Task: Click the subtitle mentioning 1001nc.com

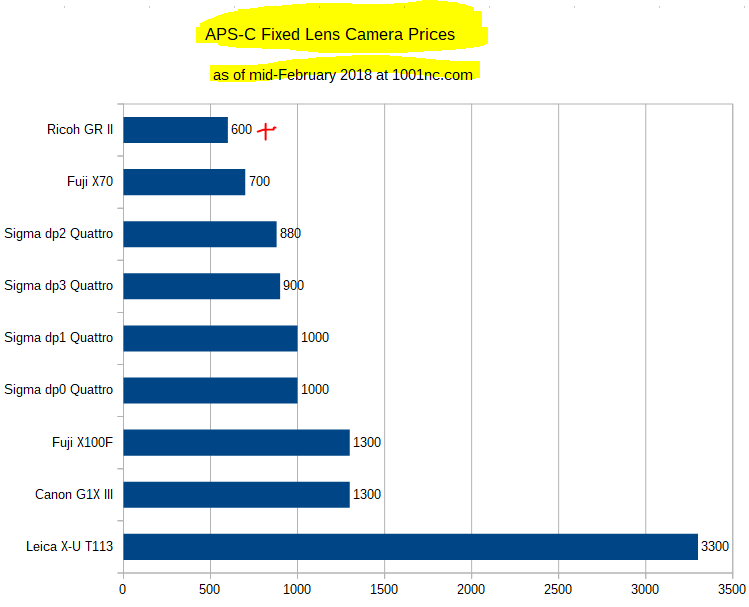Action: coord(342,75)
